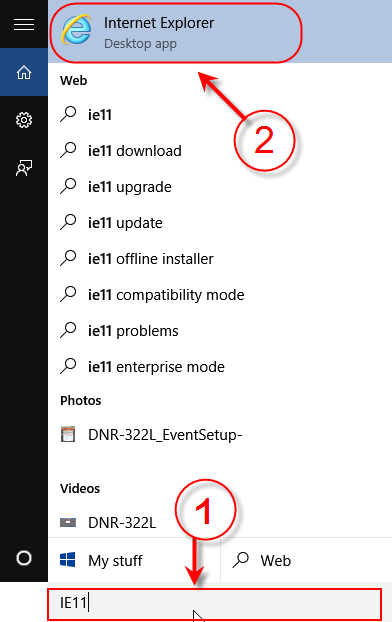392x622 pixels.
Task: Open the hamburger menu icon
Action: (24, 25)
